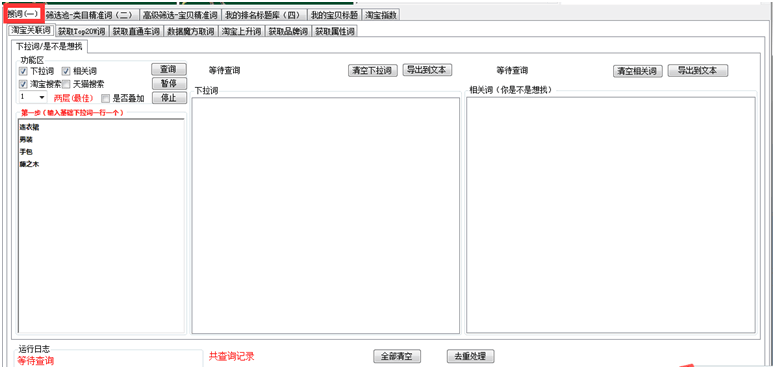Screen dimensions: 775x369
Task: Enable the 是否叠加 checkbox
Action: tap(105, 98)
